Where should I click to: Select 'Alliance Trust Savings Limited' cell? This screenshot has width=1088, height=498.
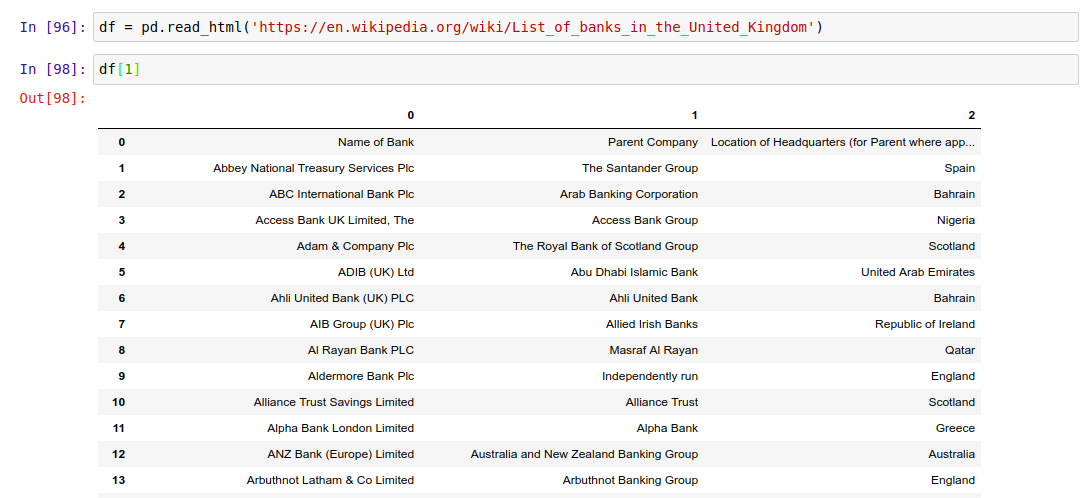(x=334, y=402)
